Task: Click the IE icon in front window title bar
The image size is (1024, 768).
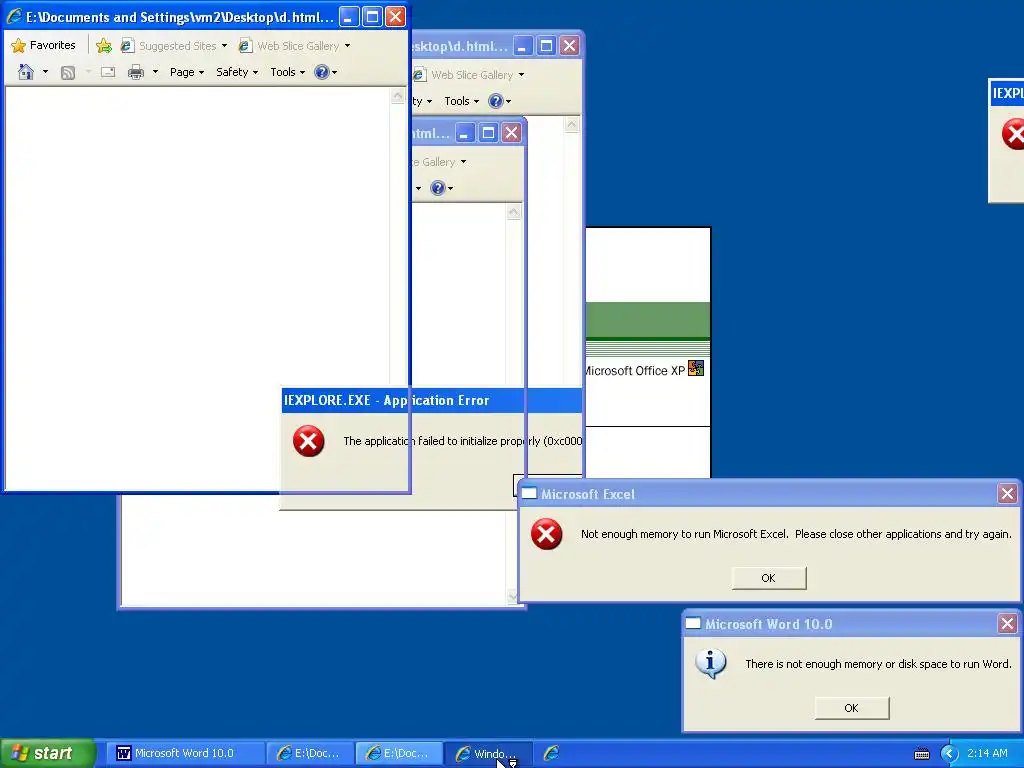Action: [x=14, y=16]
